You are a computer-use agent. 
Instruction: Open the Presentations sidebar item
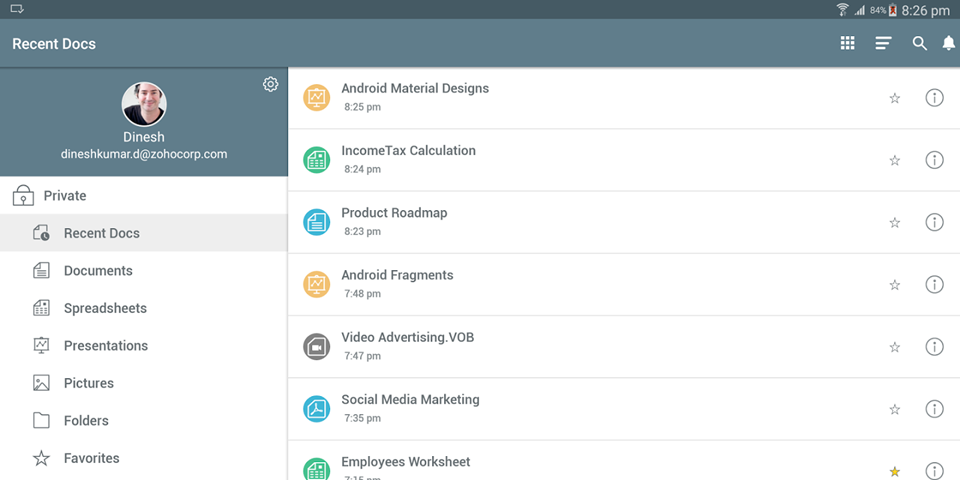pos(144,345)
